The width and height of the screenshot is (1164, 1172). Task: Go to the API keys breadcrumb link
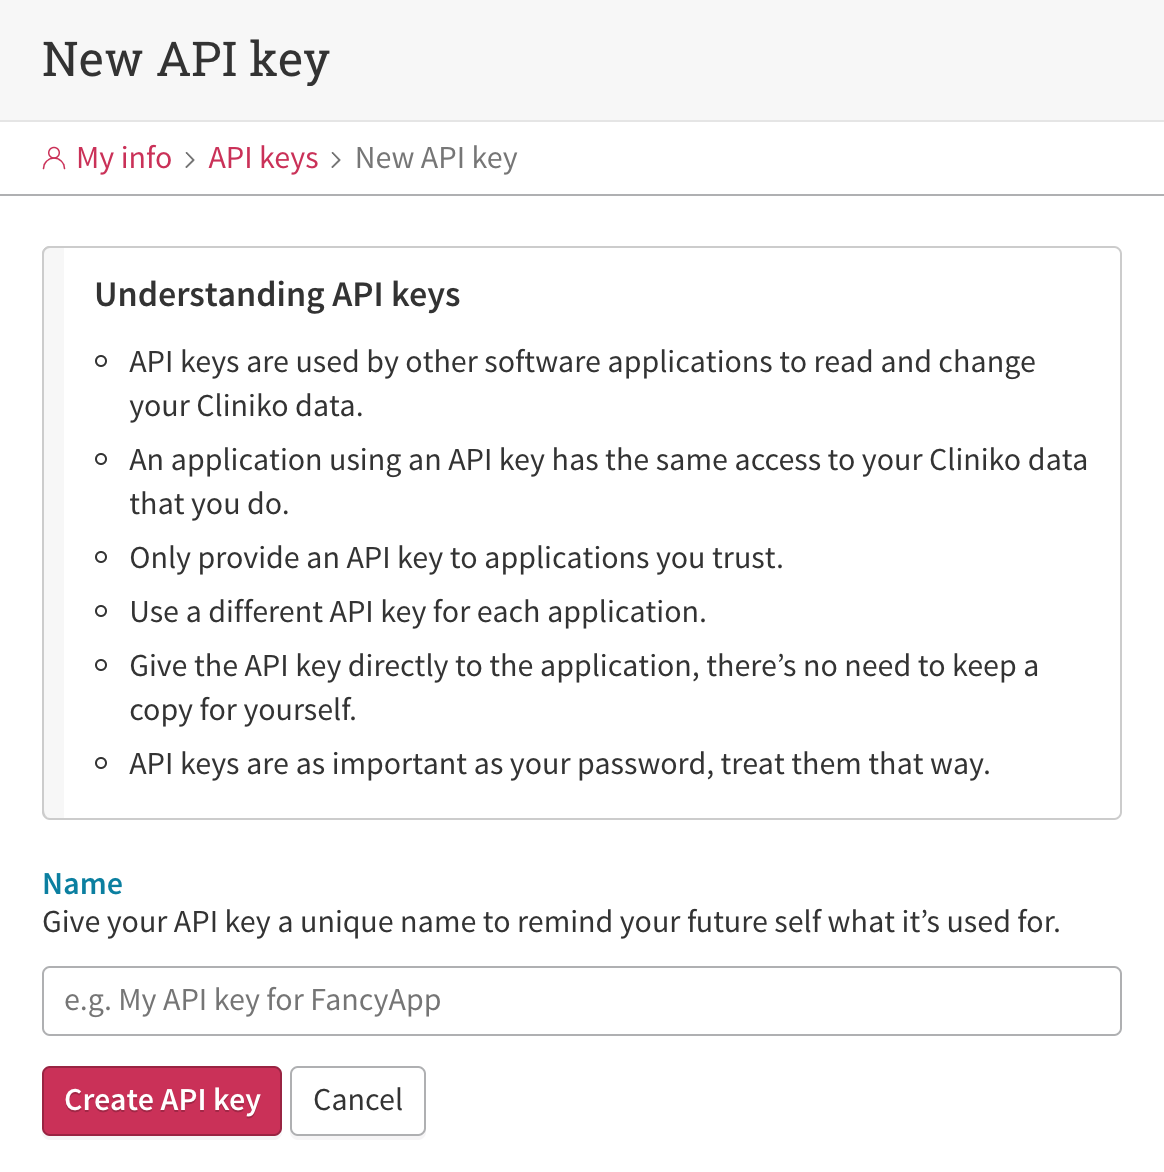(263, 158)
